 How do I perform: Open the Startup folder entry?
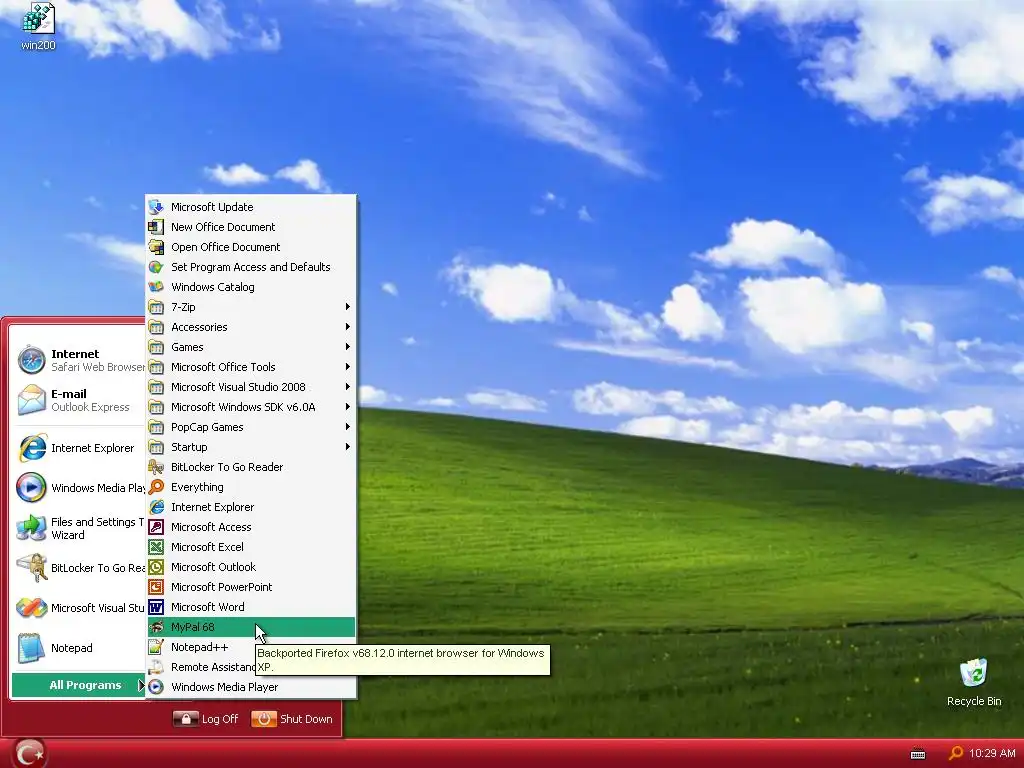[251, 447]
